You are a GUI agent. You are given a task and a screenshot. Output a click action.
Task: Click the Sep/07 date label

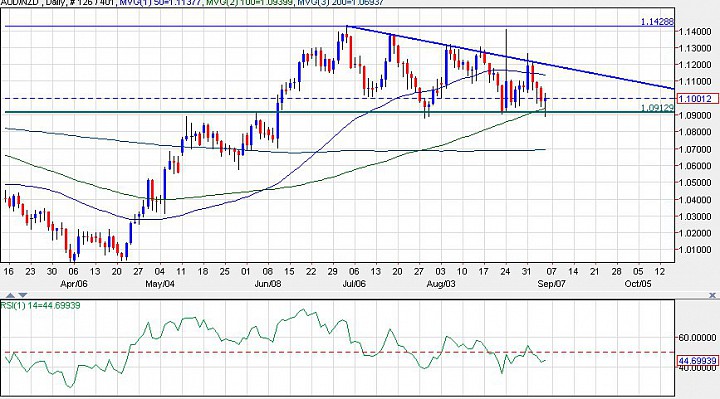[551, 284]
